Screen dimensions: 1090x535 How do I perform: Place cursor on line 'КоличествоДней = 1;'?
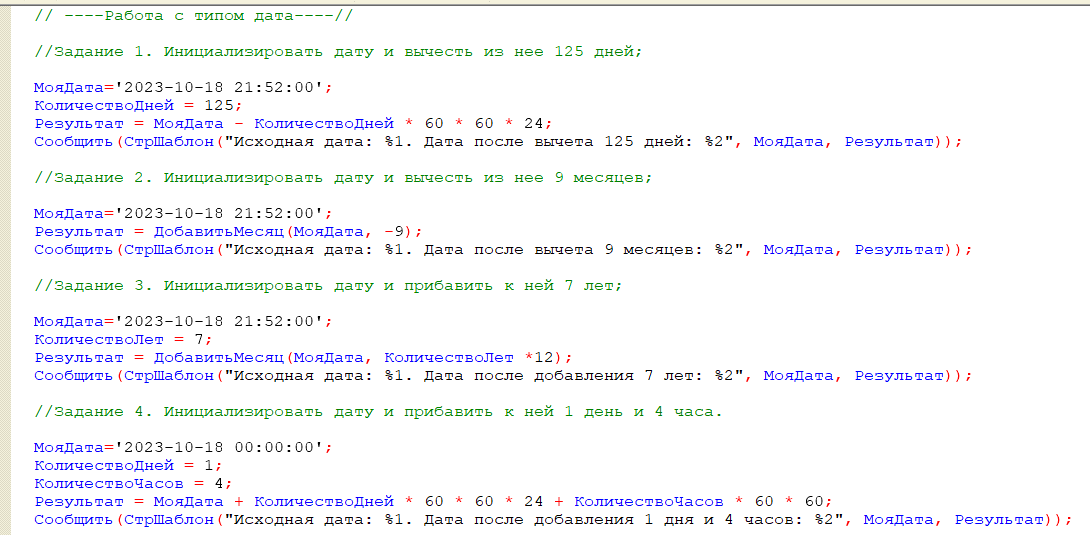click(x=128, y=465)
